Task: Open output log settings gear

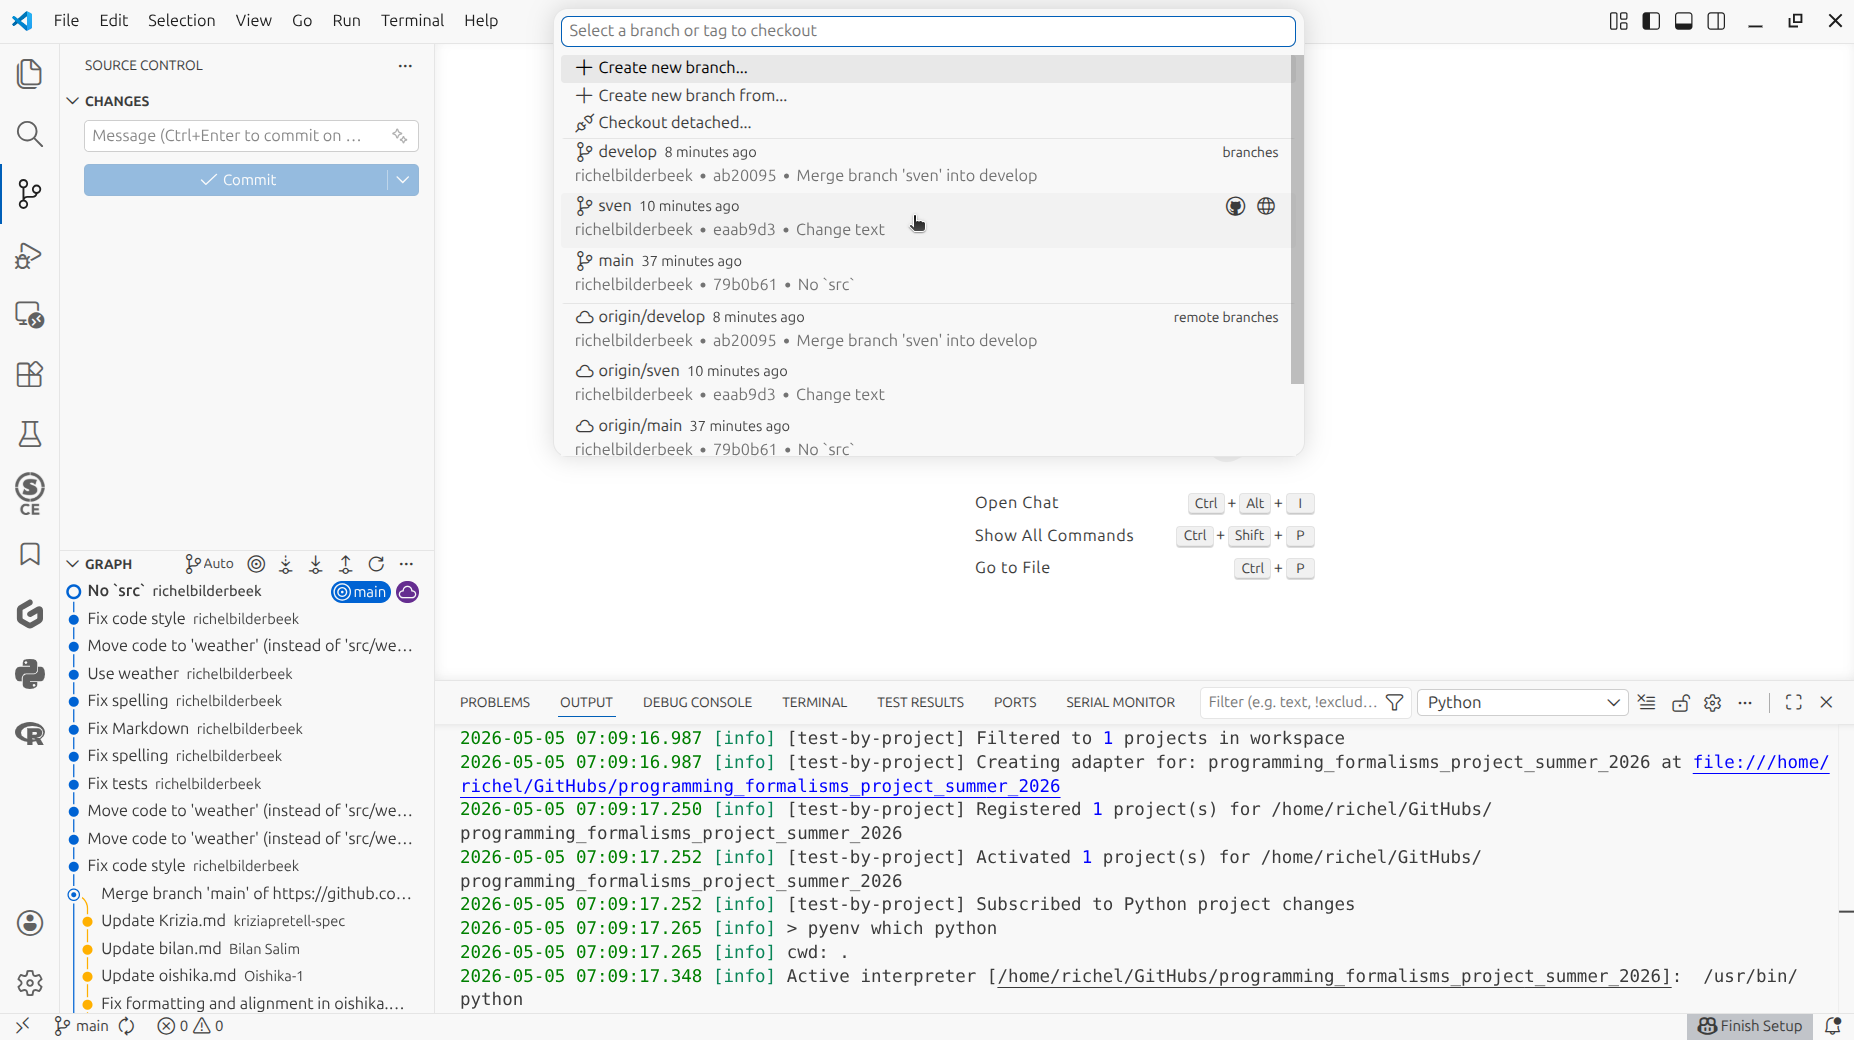Action: click(1713, 702)
